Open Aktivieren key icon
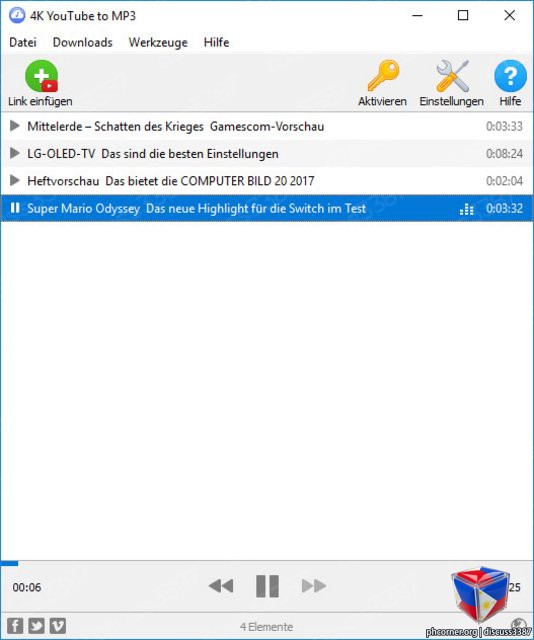Image resolution: width=534 pixels, height=640 pixels. pos(383,76)
